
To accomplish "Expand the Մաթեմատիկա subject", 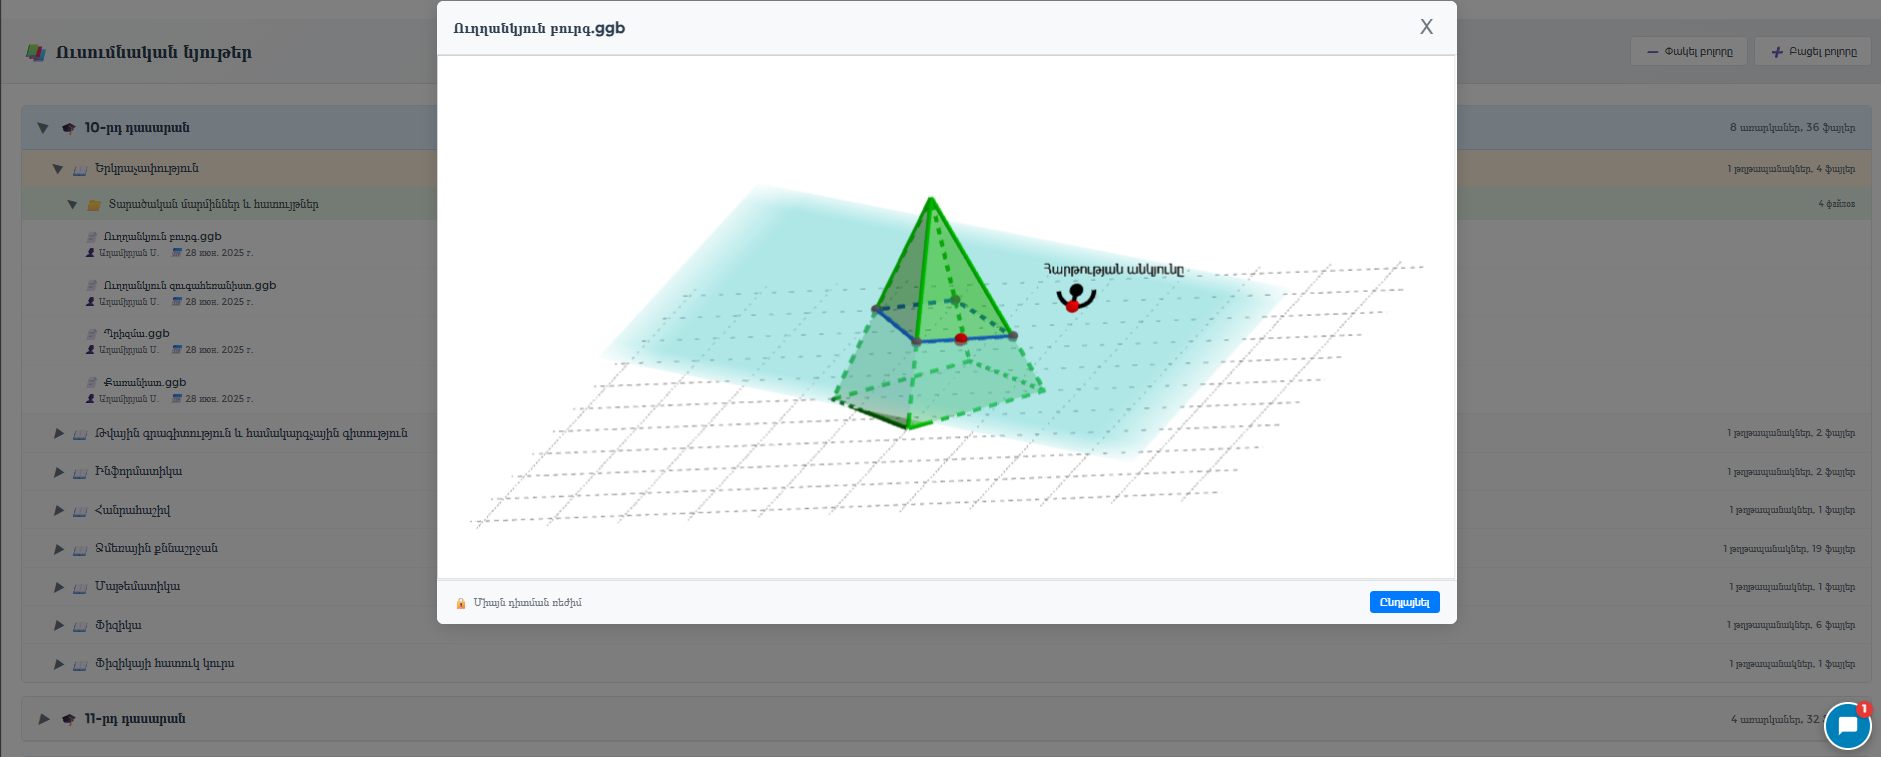I will (x=59, y=587).
